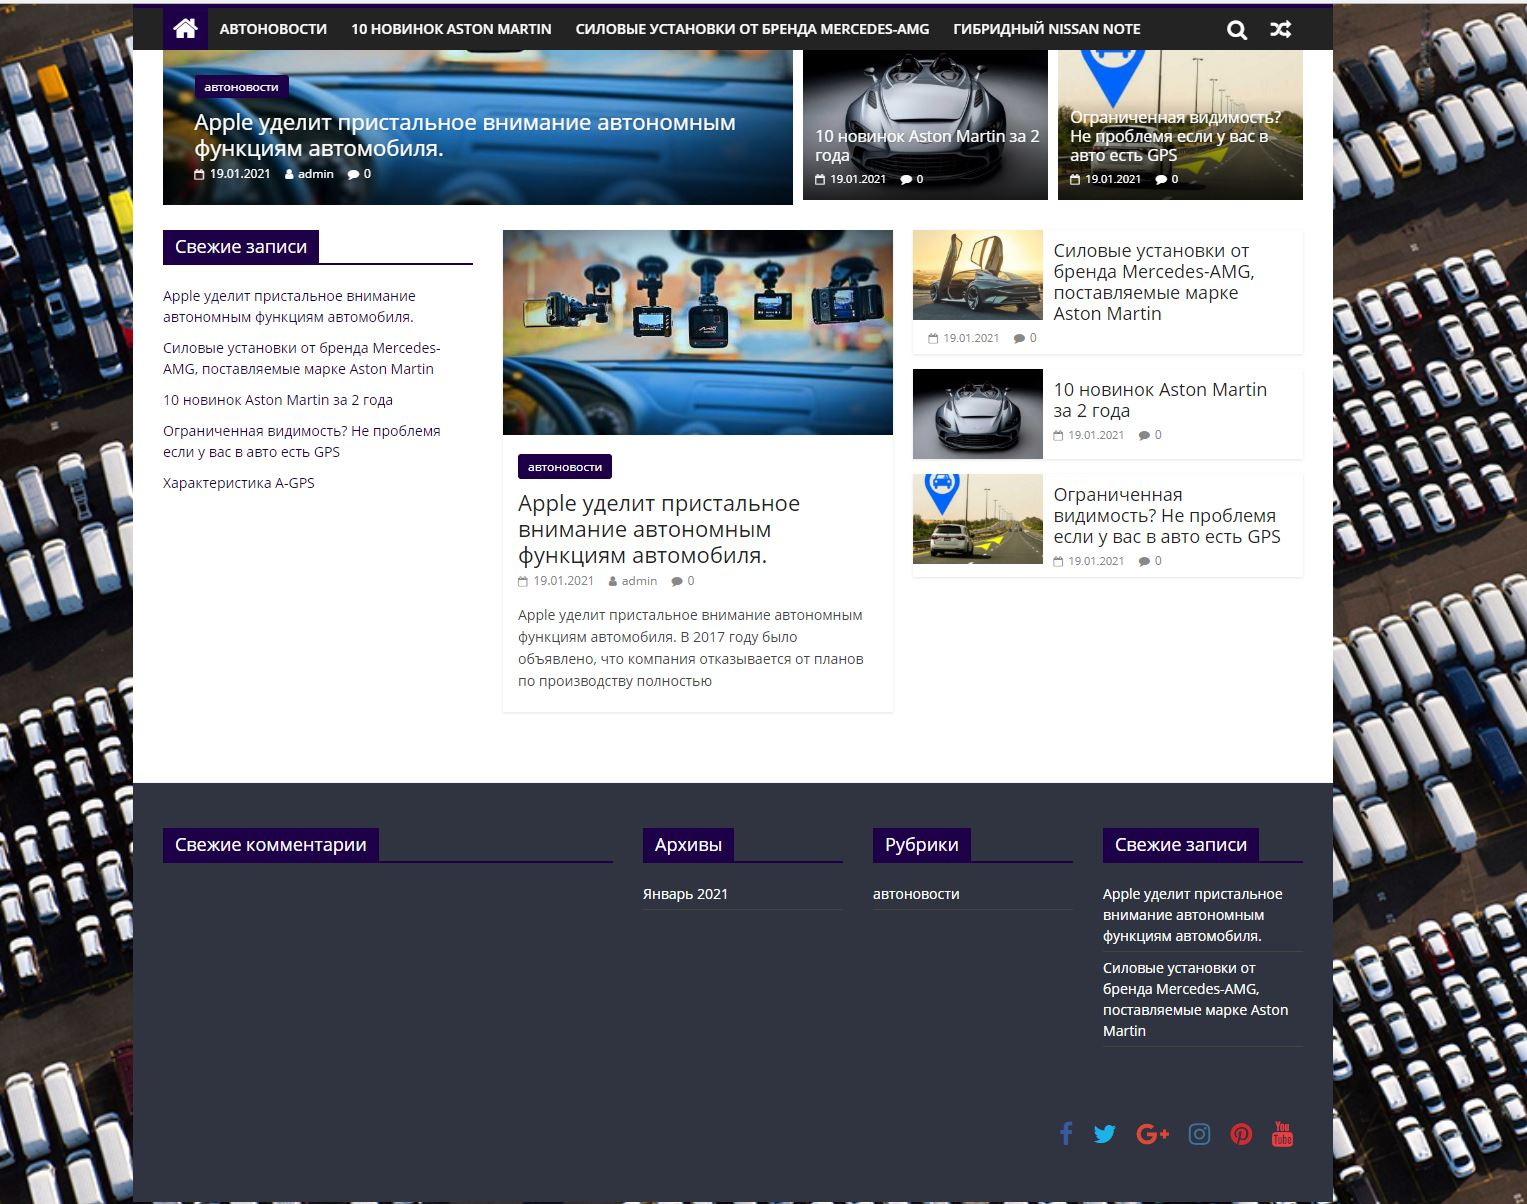Open the Facebook social icon

[x=1066, y=1134]
